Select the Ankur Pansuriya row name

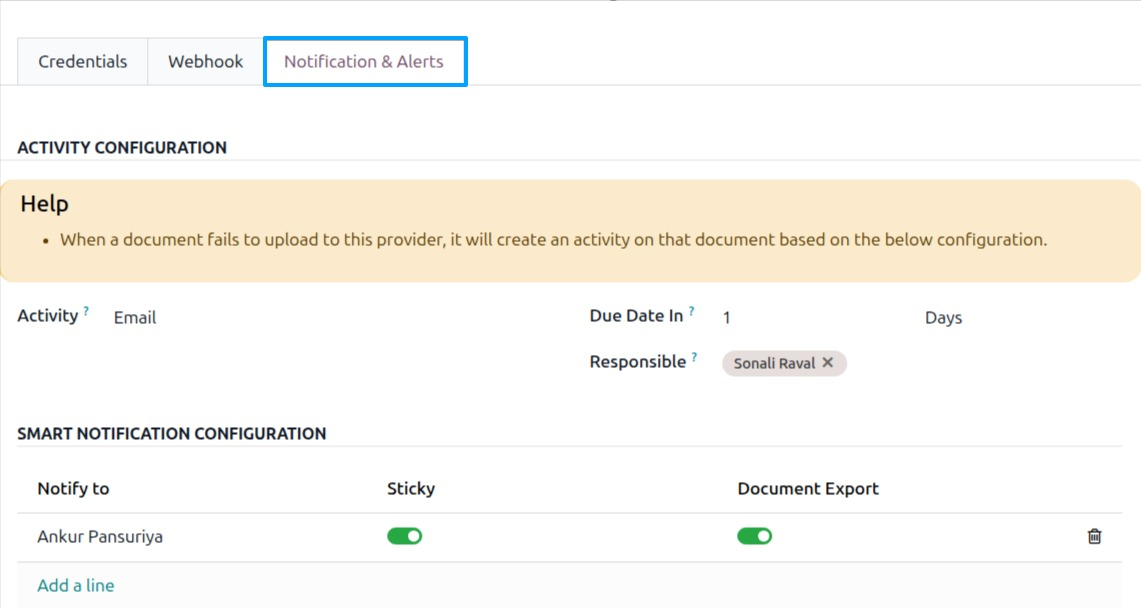click(x=100, y=537)
